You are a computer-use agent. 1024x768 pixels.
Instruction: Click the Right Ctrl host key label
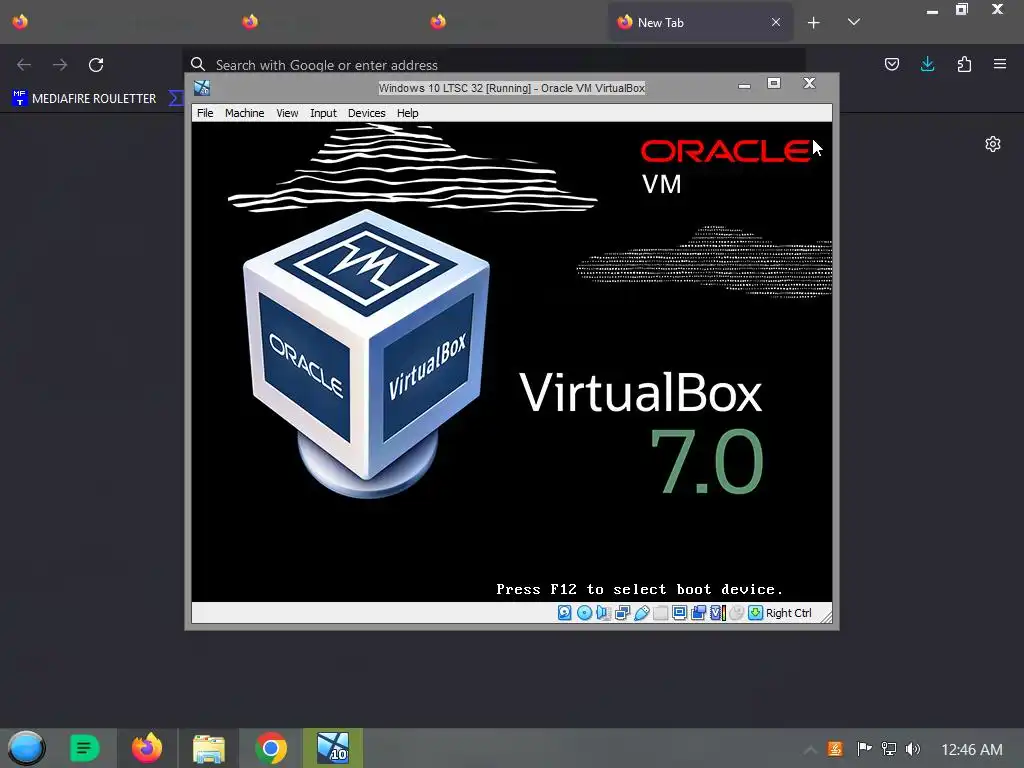coord(788,613)
